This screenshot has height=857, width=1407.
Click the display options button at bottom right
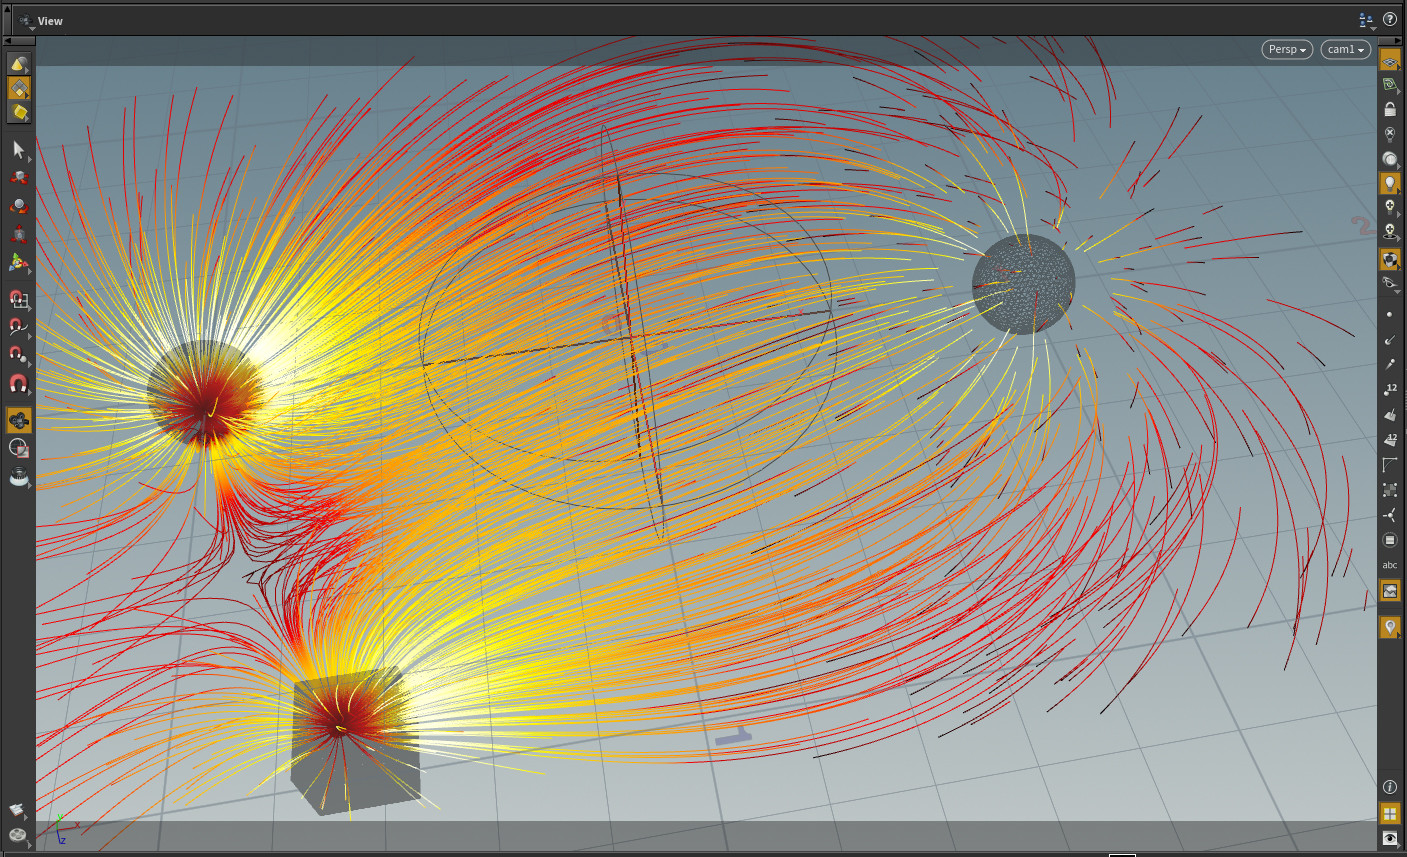[1390, 837]
